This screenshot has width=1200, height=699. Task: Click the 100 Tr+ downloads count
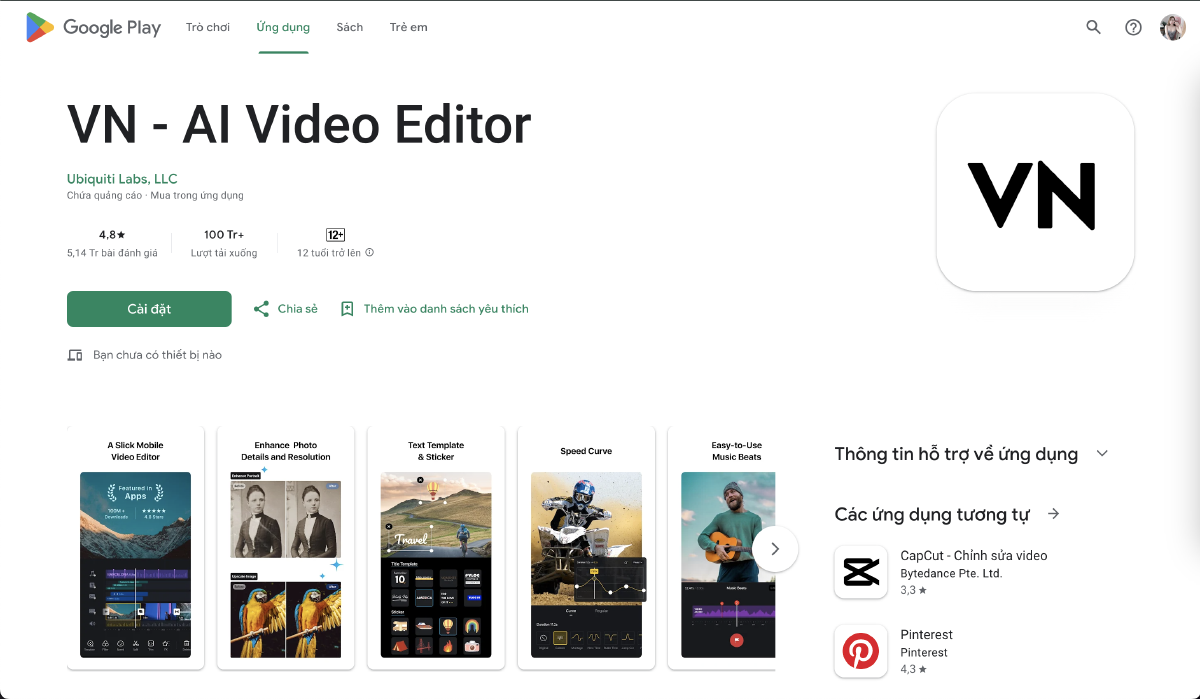coord(224,235)
